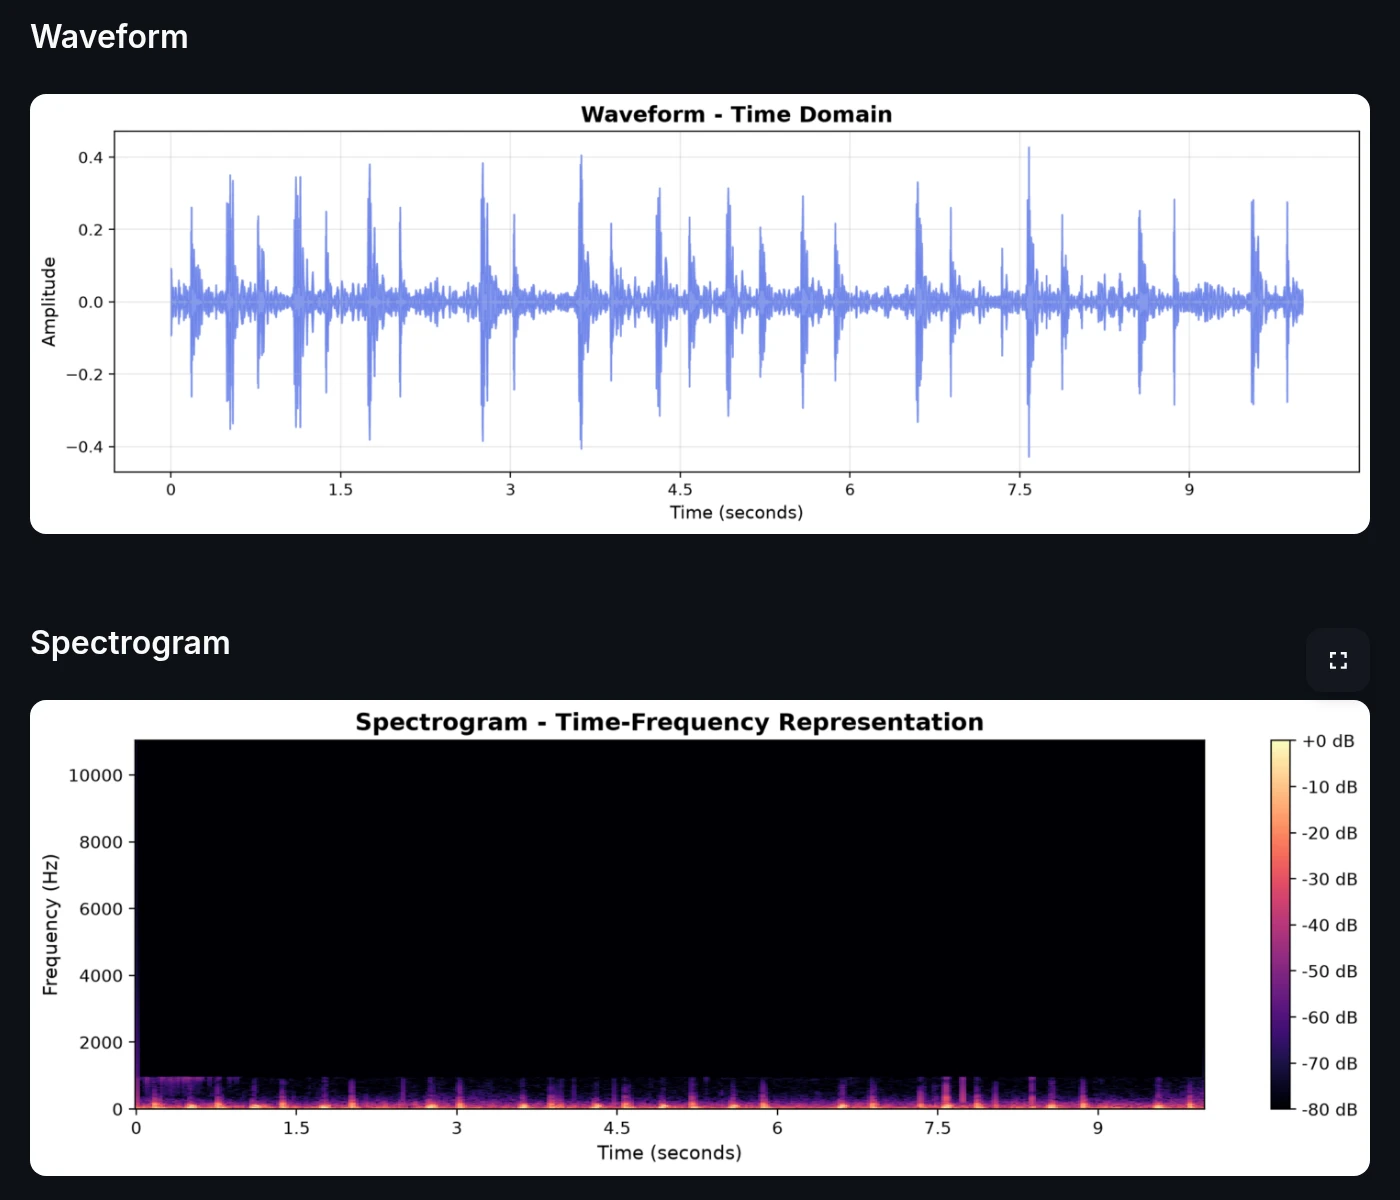Click the 'Time (seconds)' label under spectrogram
The image size is (1400, 1200).
669,1152
